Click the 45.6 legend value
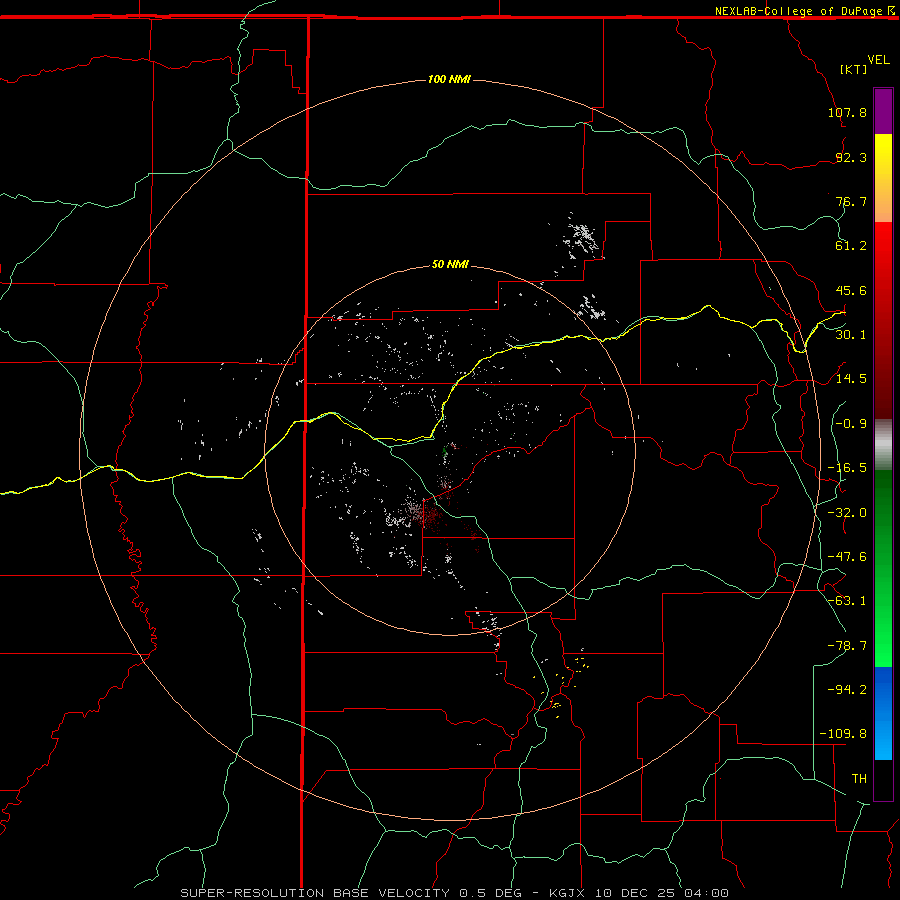This screenshot has width=900, height=900. 851,290
